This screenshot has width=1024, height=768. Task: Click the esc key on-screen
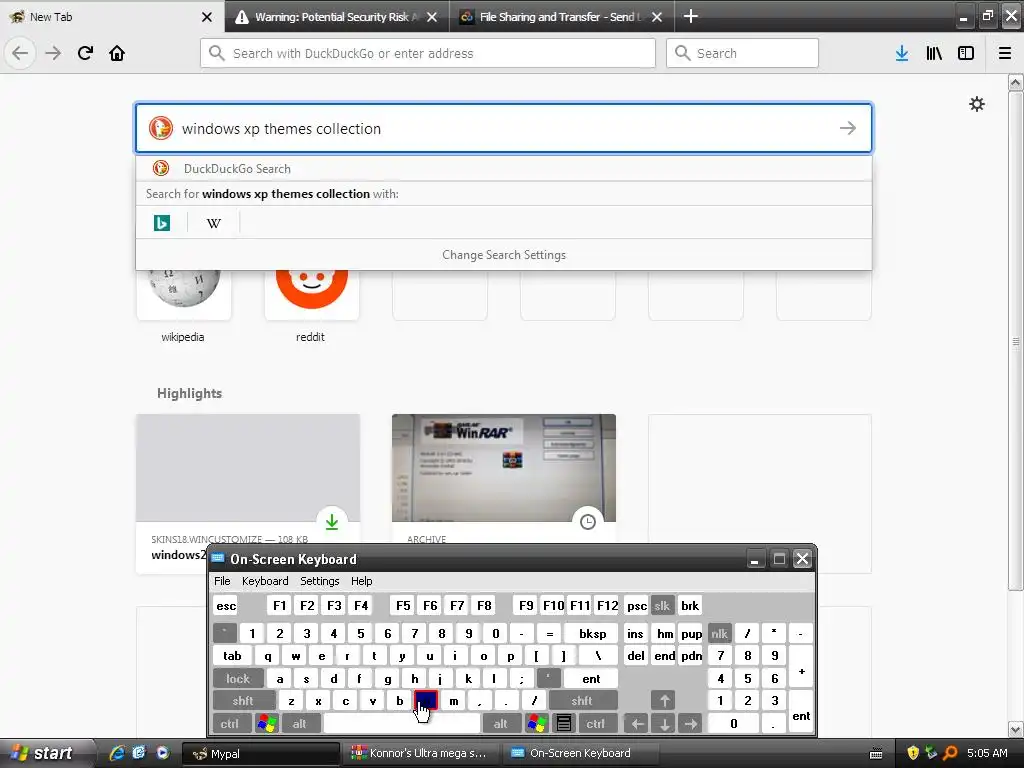pyautogui.click(x=226, y=605)
